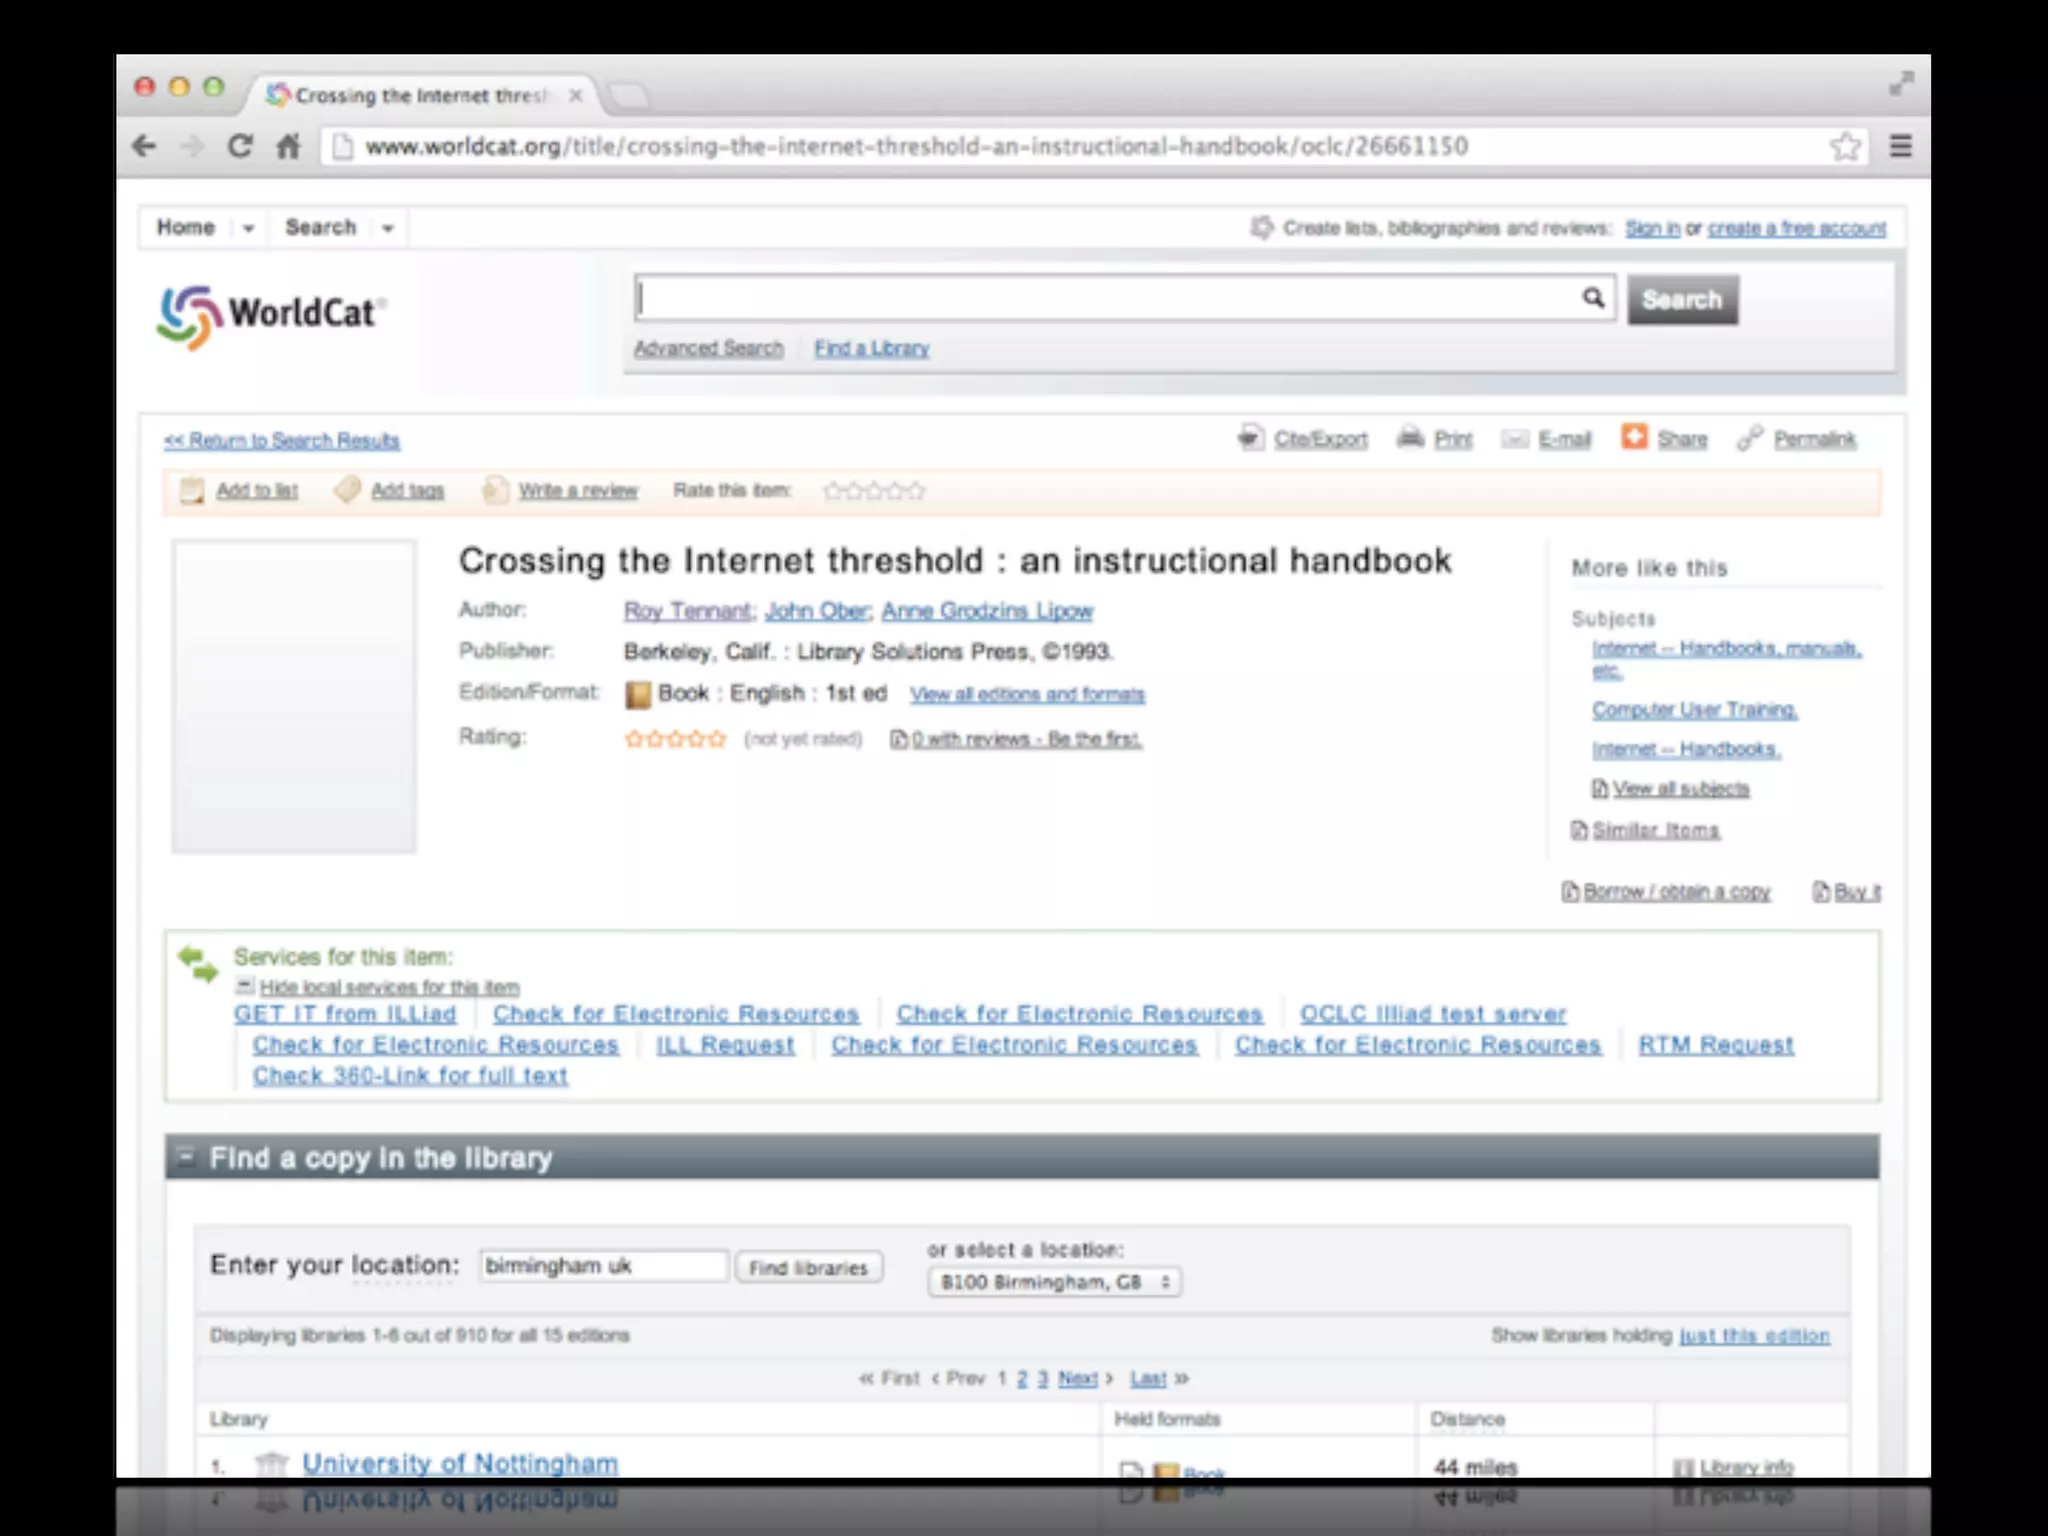Collapse Find a copy in the library section
2048x1536 pixels.
click(185, 1157)
